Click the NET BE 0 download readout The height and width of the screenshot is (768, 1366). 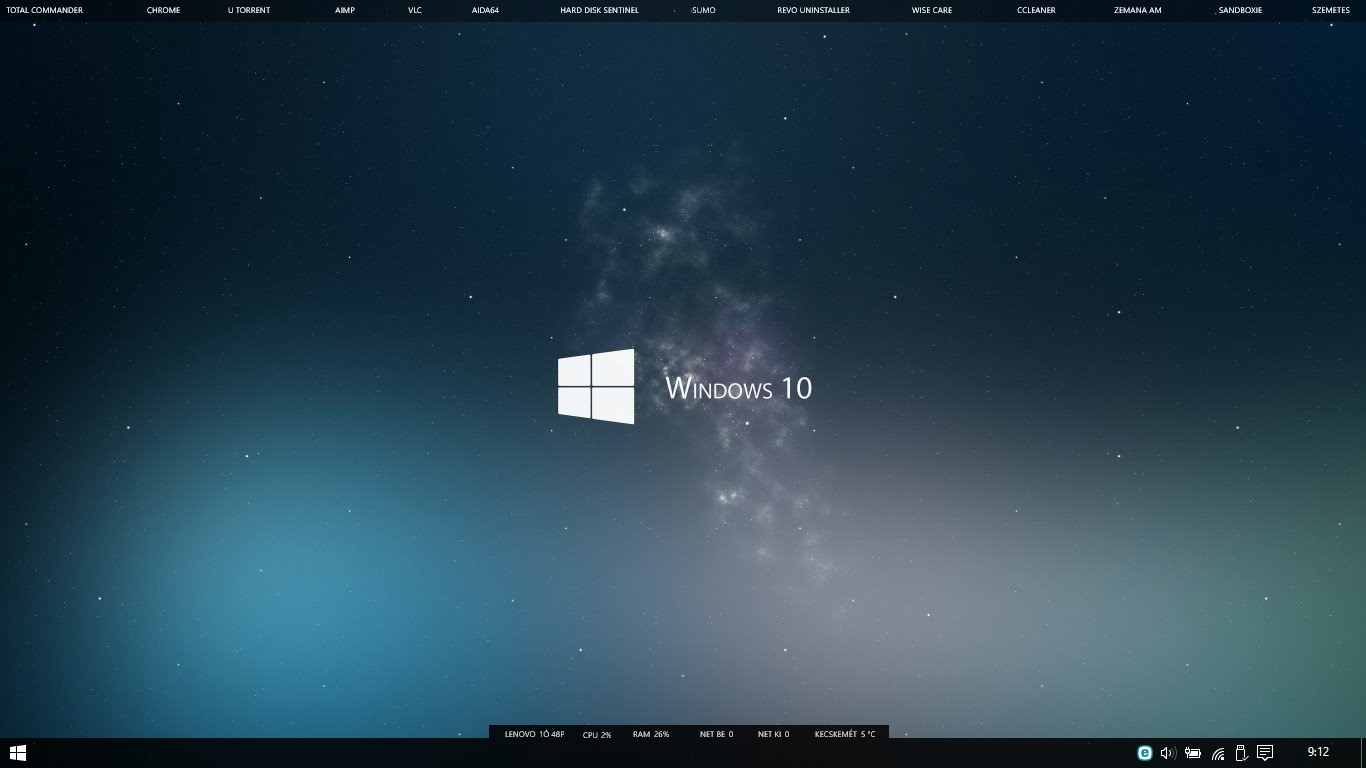point(716,734)
